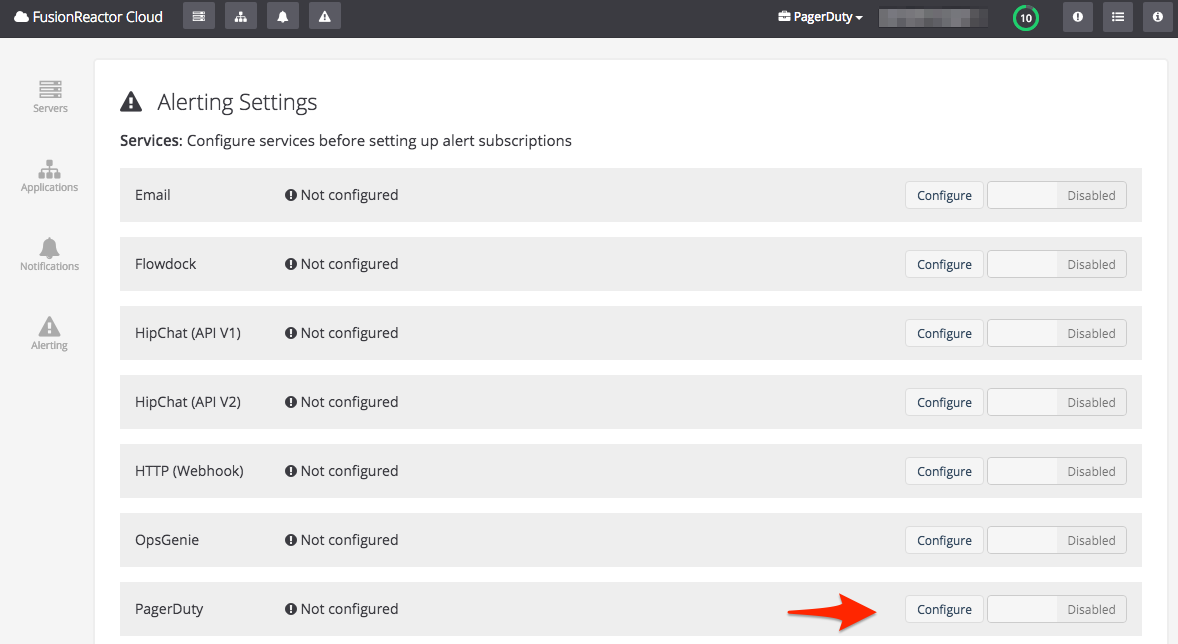The image size is (1178, 644).
Task: Click the green circular 10 indicator
Action: pos(1025,18)
